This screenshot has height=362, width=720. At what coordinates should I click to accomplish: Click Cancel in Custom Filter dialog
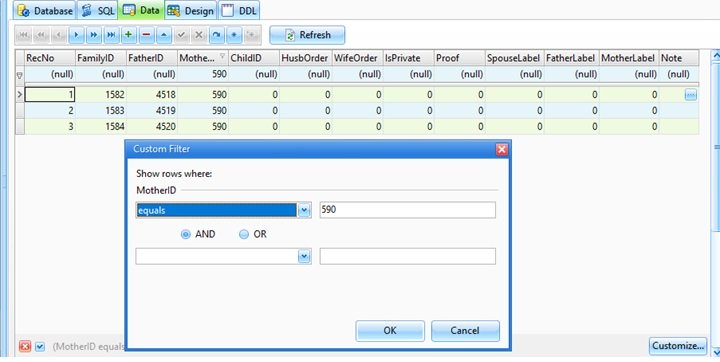(x=465, y=331)
